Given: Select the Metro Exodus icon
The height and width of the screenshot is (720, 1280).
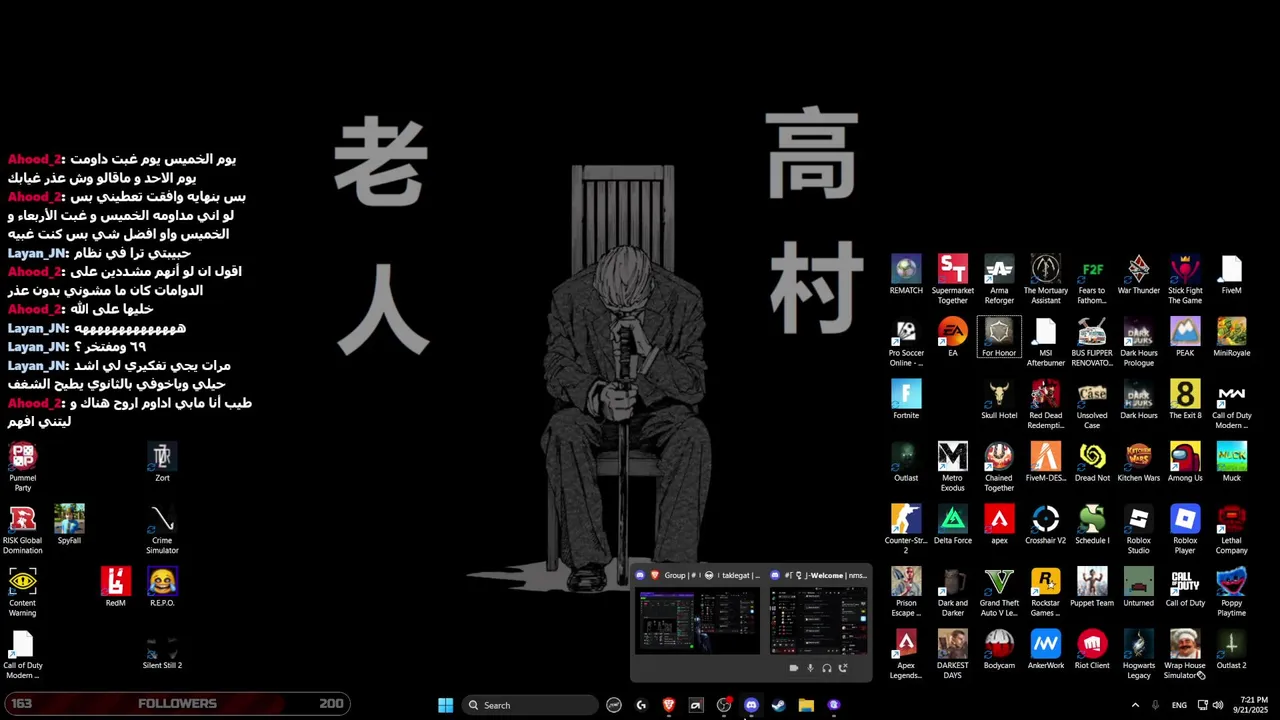Looking at the screenshot, I should pyautogui.click(x=952, y=467).
